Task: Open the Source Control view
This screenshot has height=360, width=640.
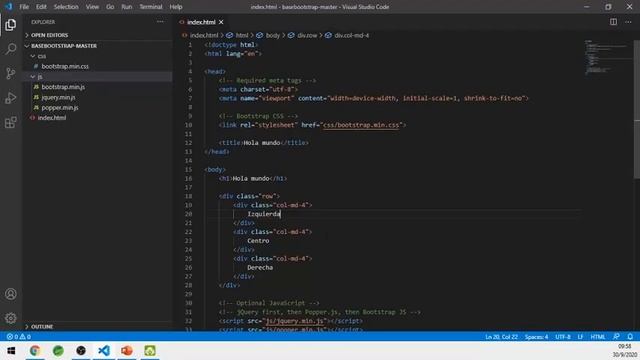Action: click(11, 73)
